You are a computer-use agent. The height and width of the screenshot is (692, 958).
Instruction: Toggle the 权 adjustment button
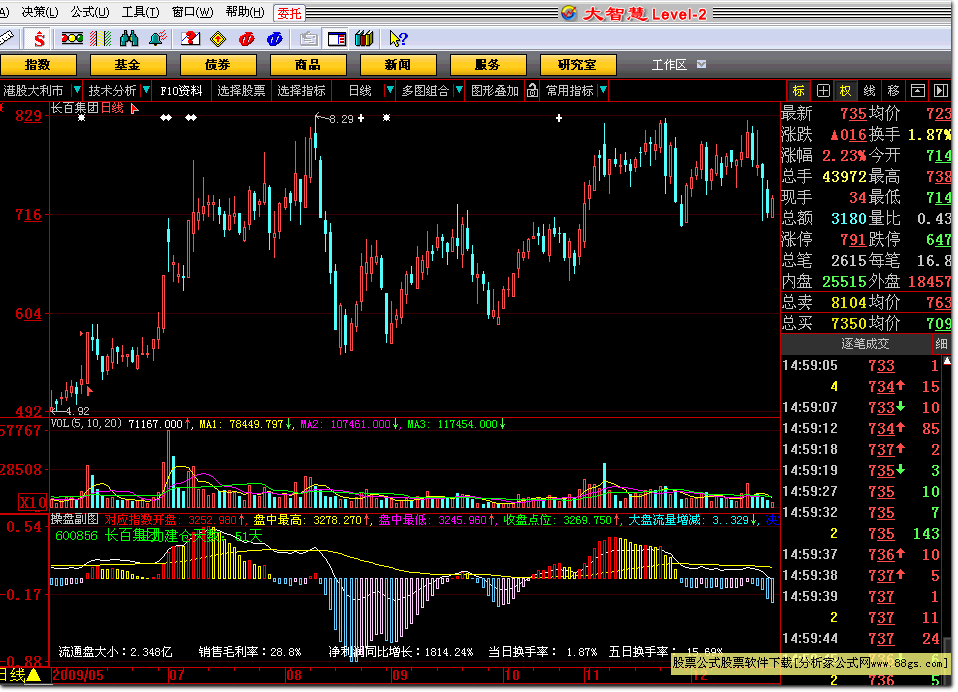coord(846,91)
